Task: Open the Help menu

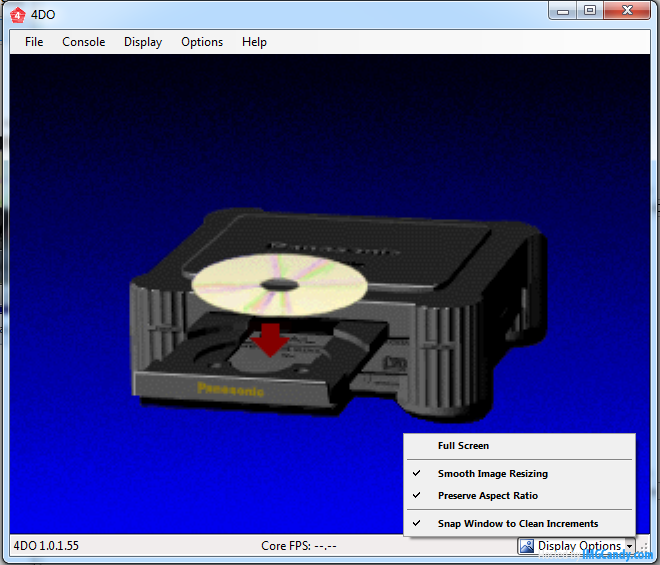Action: (x=254, y=42)
